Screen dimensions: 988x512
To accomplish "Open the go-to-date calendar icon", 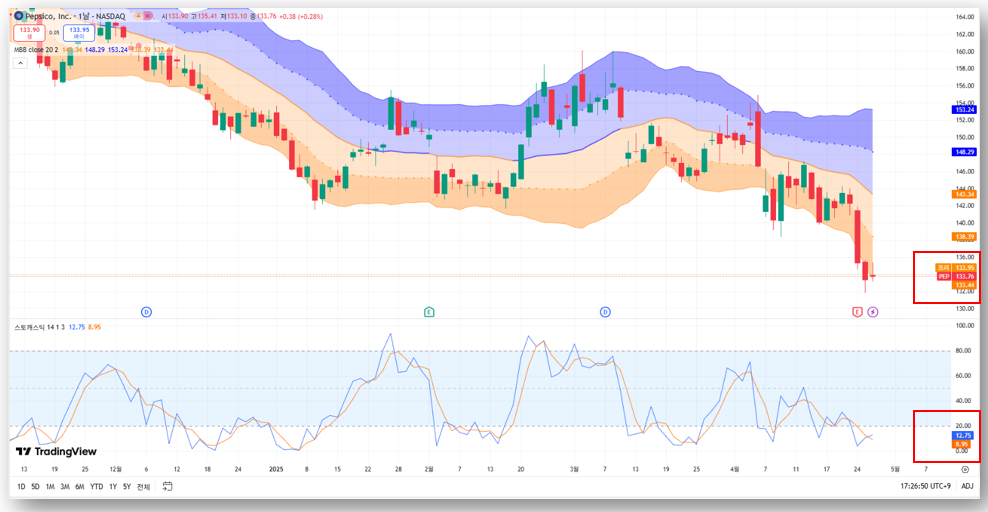I will click(x=167, y=486).
